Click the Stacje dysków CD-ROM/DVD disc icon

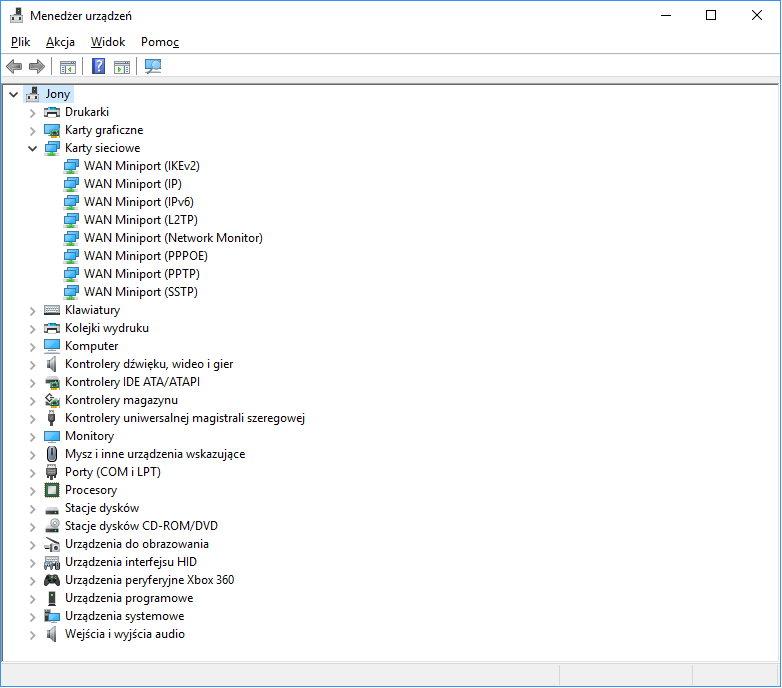(52, 525)
